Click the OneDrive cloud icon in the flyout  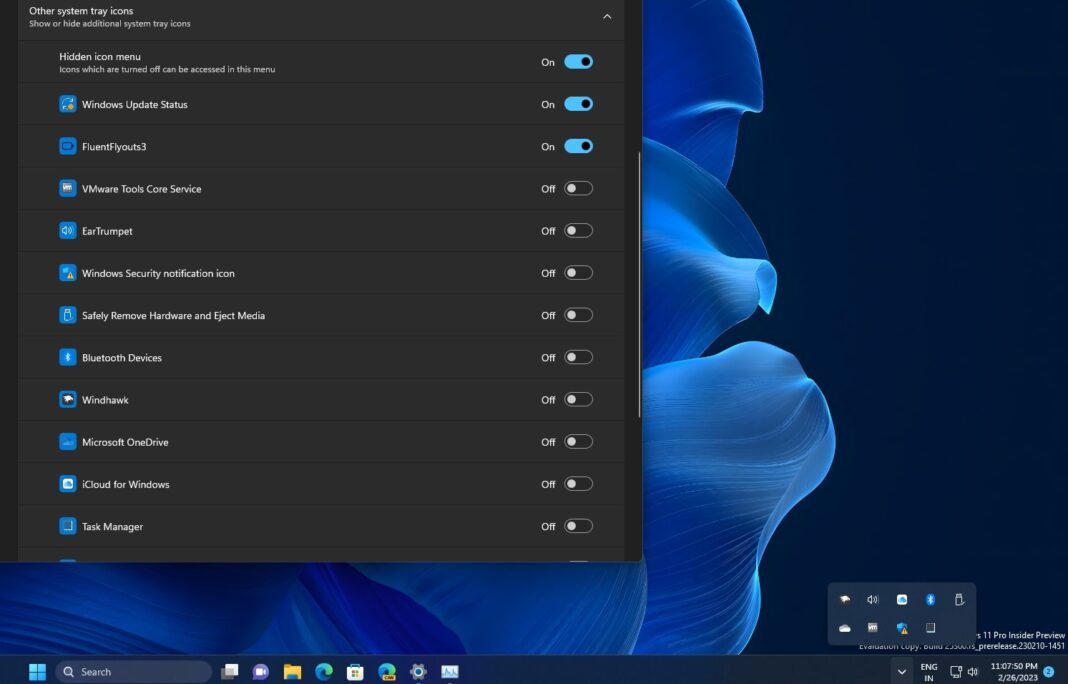point(845,627)
